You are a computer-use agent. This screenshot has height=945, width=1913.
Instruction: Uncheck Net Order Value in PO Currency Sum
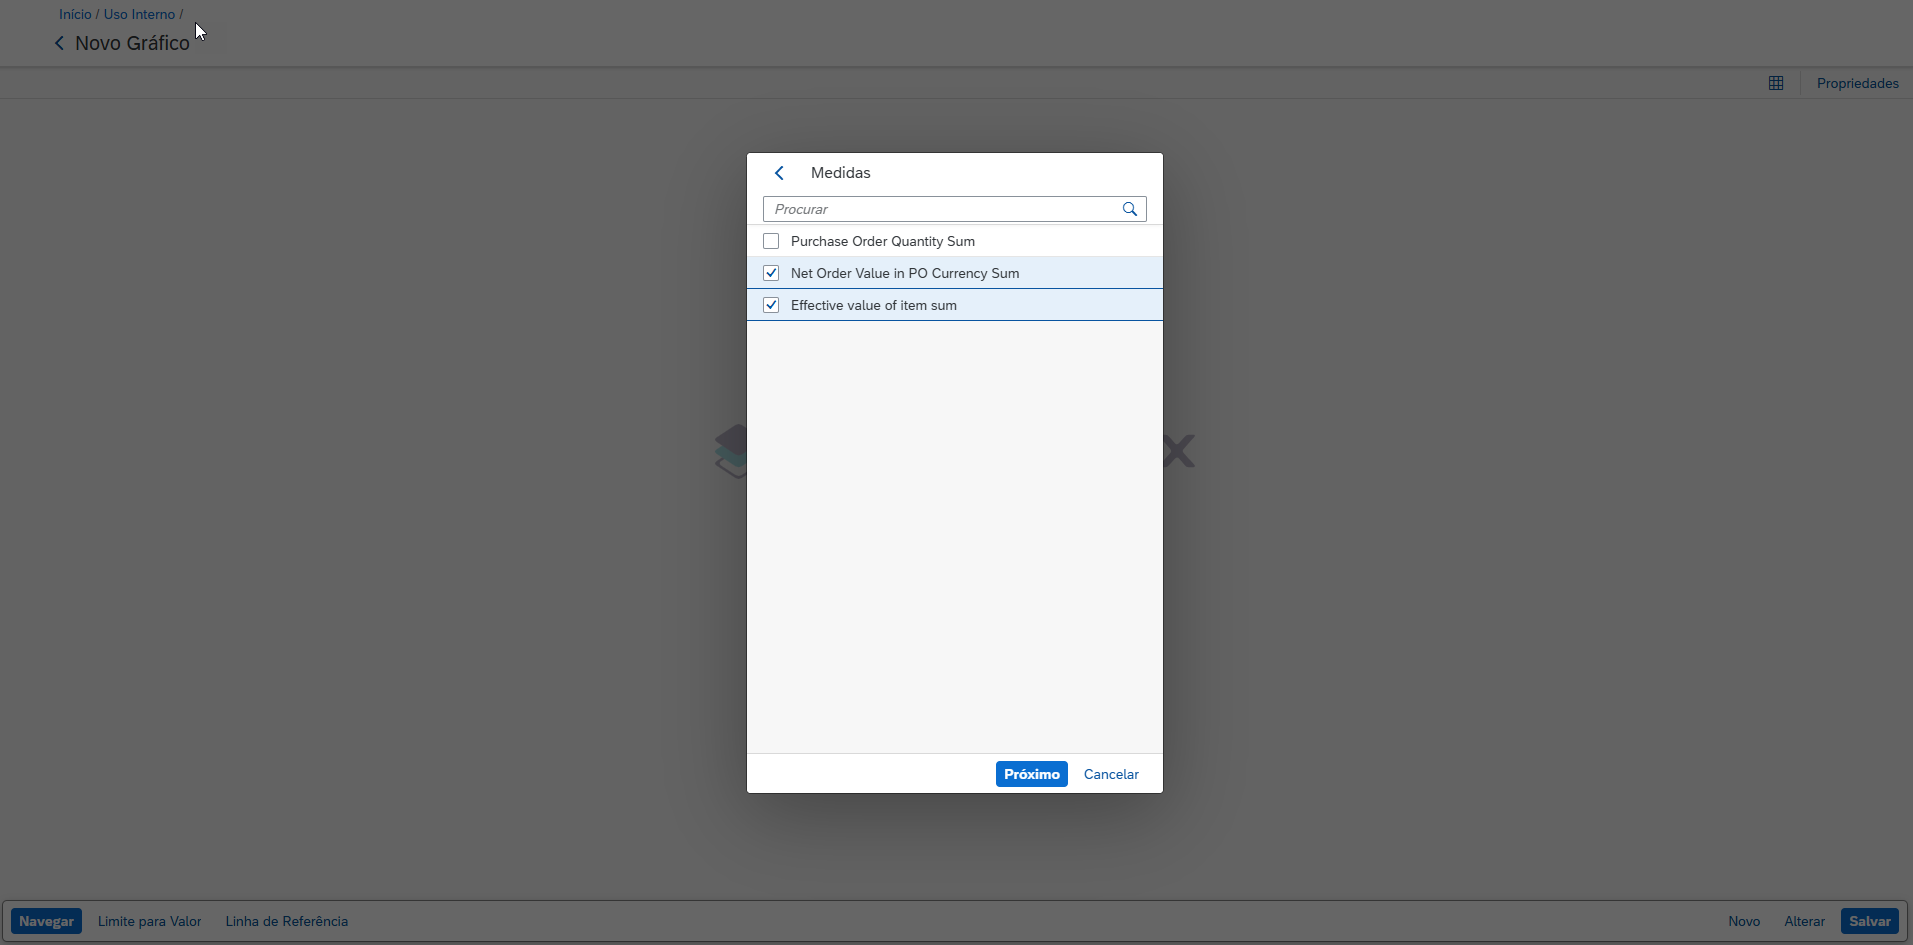pyautogui.click(x=771, y=273)
